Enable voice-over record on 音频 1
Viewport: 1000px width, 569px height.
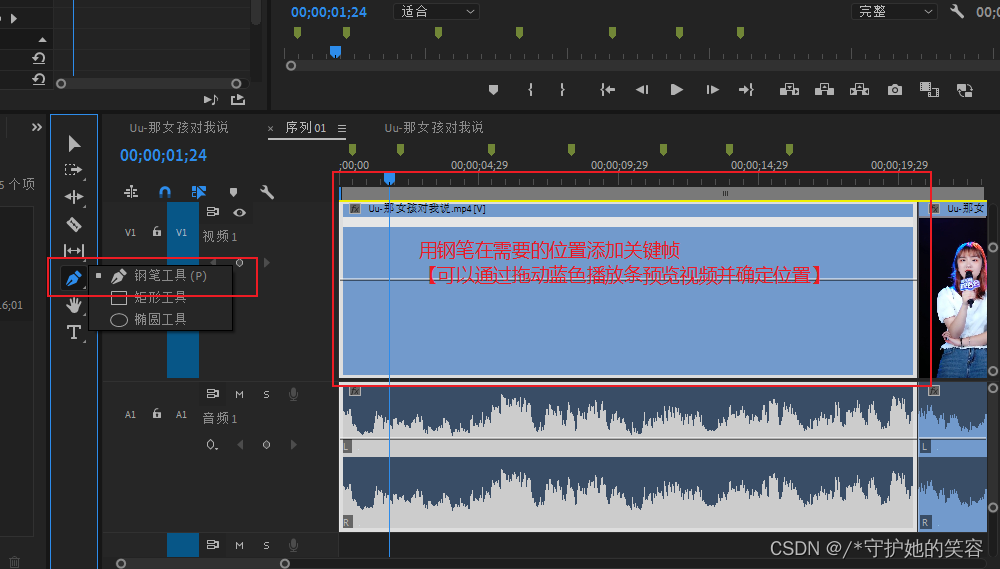tap(293, 394)
